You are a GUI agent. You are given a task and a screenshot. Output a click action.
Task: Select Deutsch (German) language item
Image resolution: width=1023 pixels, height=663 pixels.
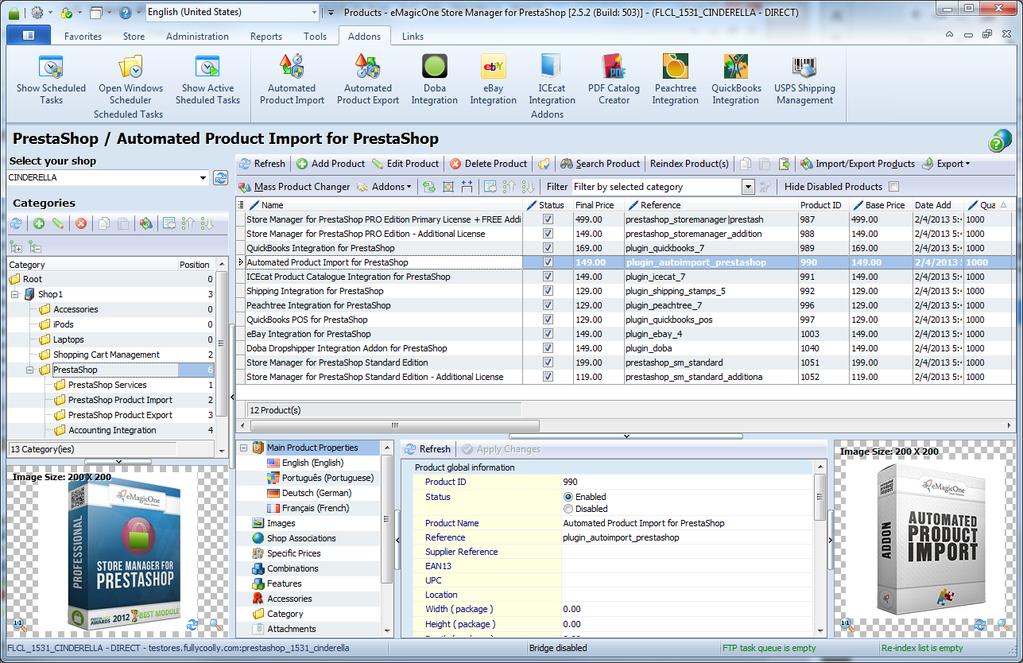316,493
